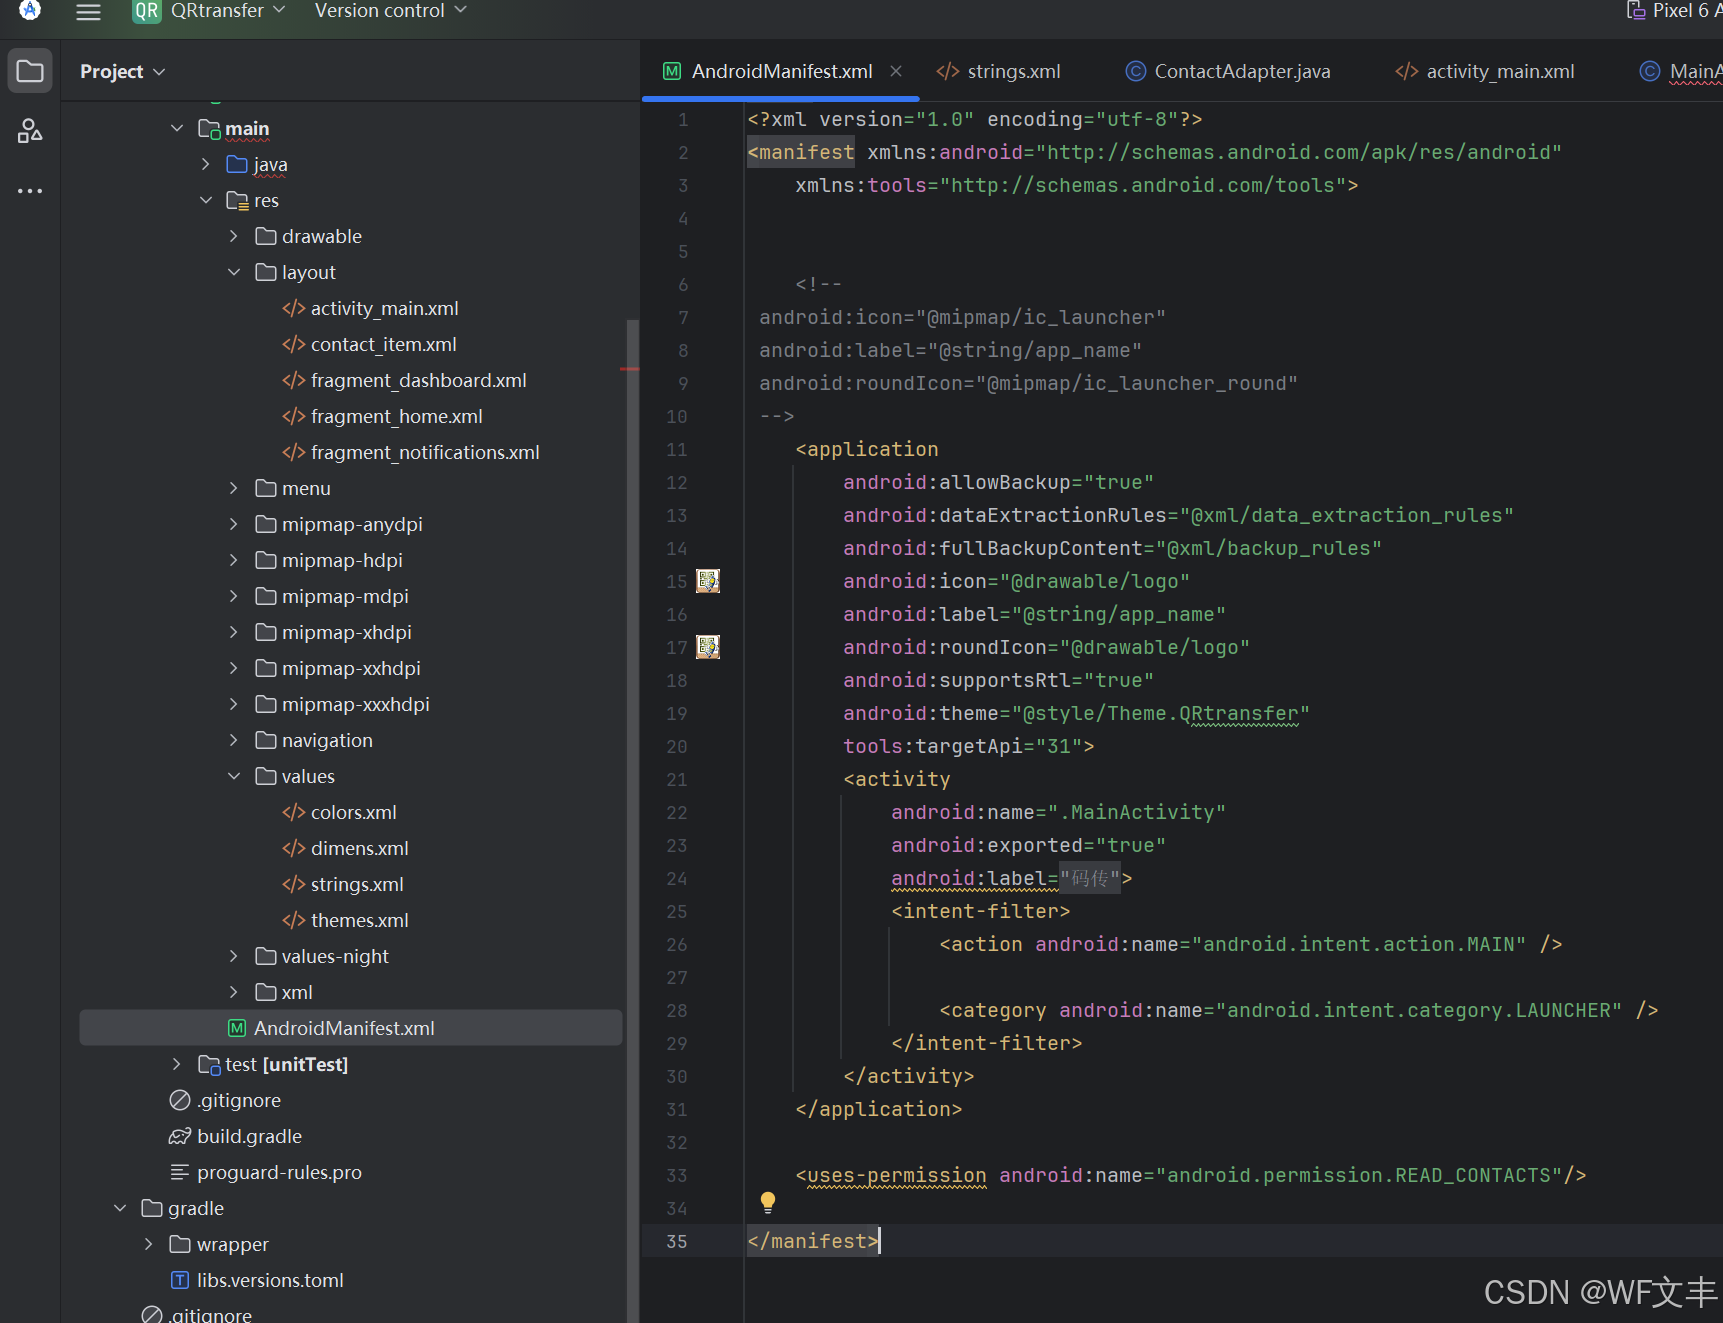Collapse the layout folder
The width and height of the screenshot is (1723, 1323).
tap(234, 272)
